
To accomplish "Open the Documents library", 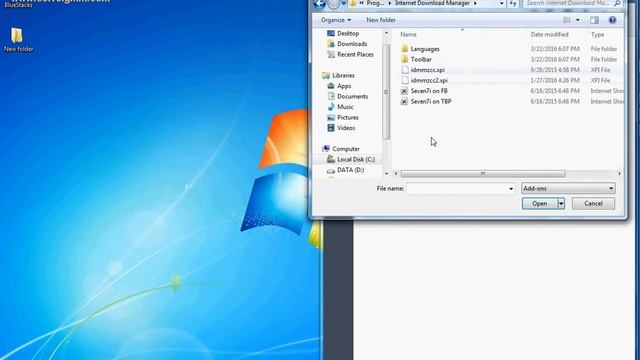I will coord(352,96).
